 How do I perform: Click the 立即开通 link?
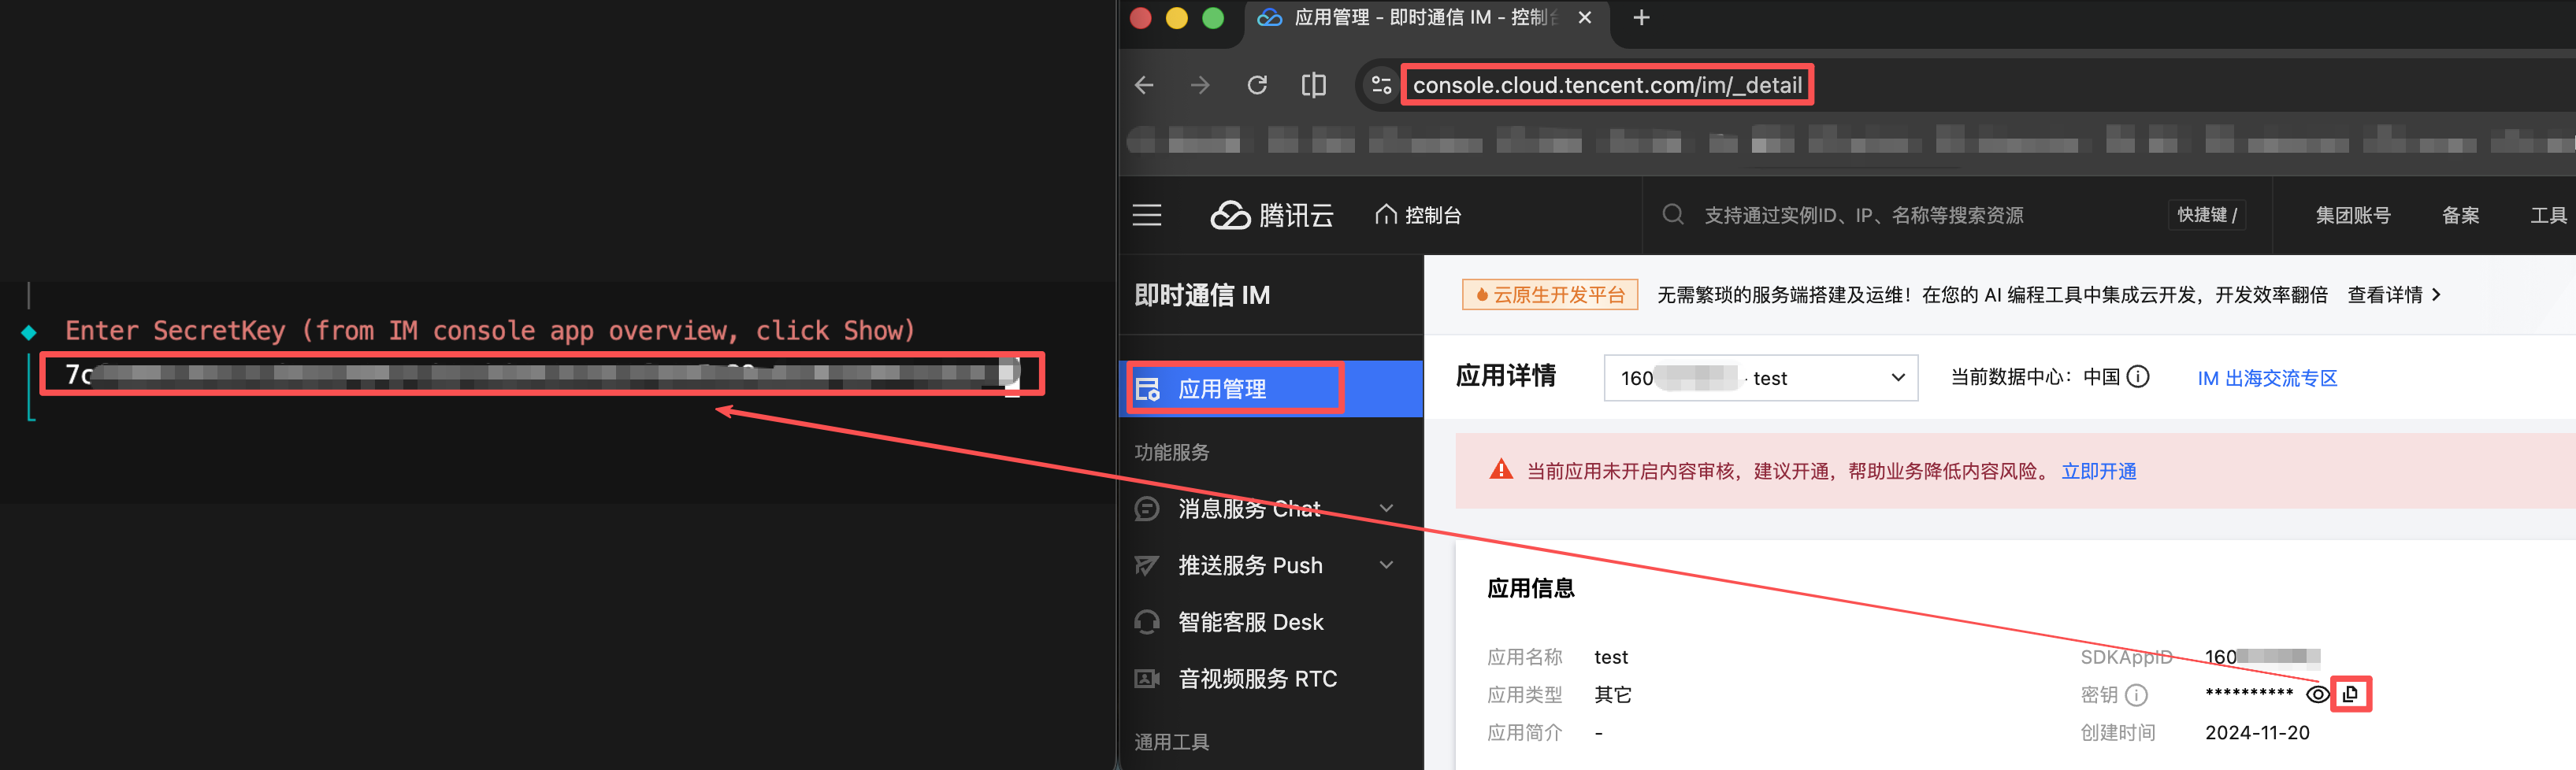(x=2098, y=471)
